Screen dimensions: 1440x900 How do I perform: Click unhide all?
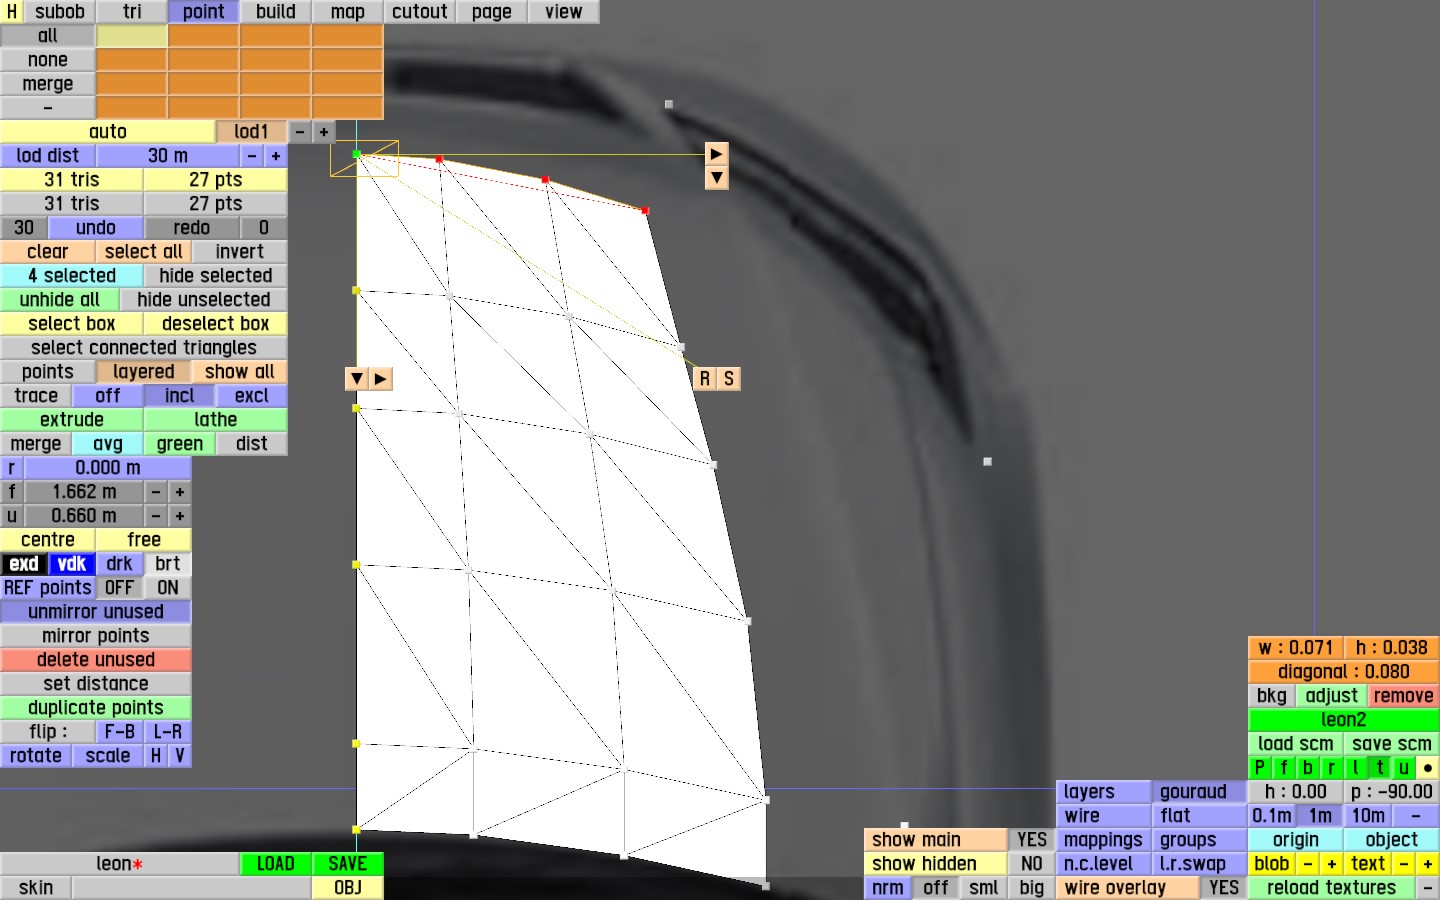[x=60, y=300]
